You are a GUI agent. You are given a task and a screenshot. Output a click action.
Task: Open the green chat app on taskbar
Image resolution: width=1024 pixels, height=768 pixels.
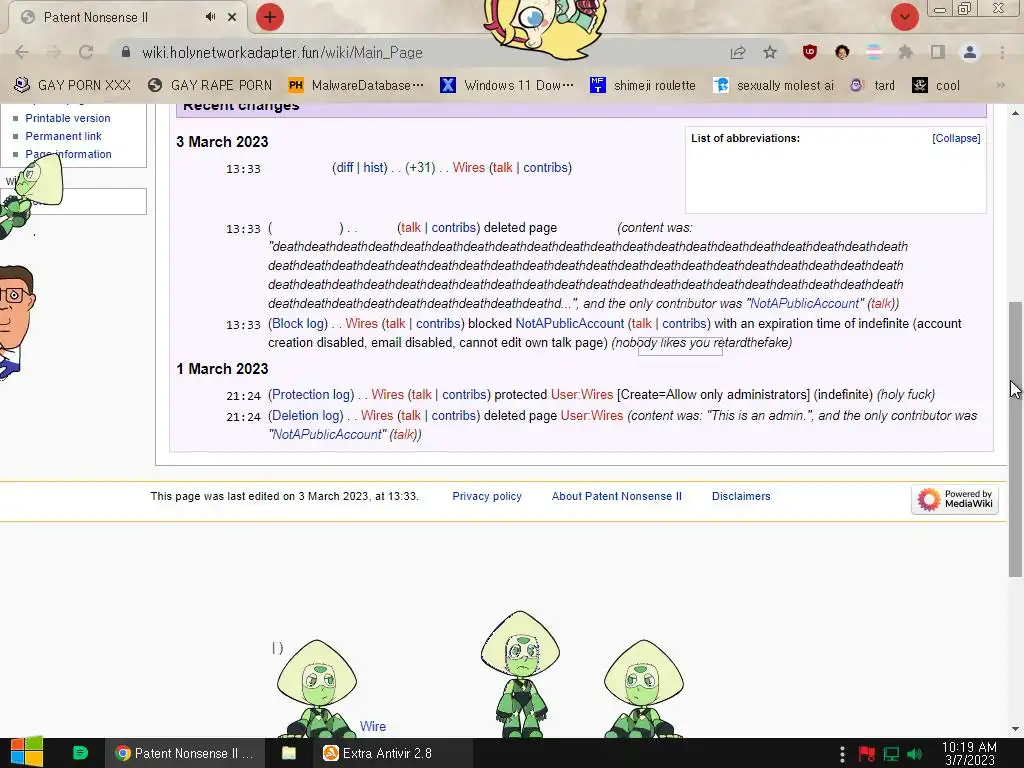pos(80,753)
